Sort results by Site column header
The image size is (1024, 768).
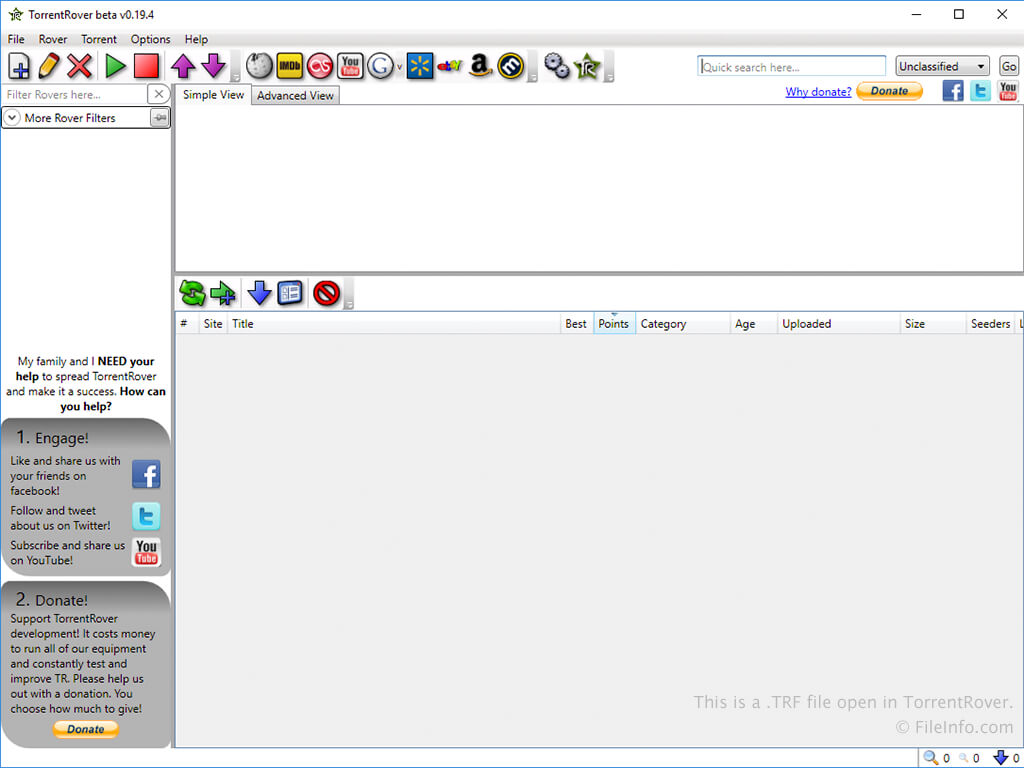tap(213, 323)
